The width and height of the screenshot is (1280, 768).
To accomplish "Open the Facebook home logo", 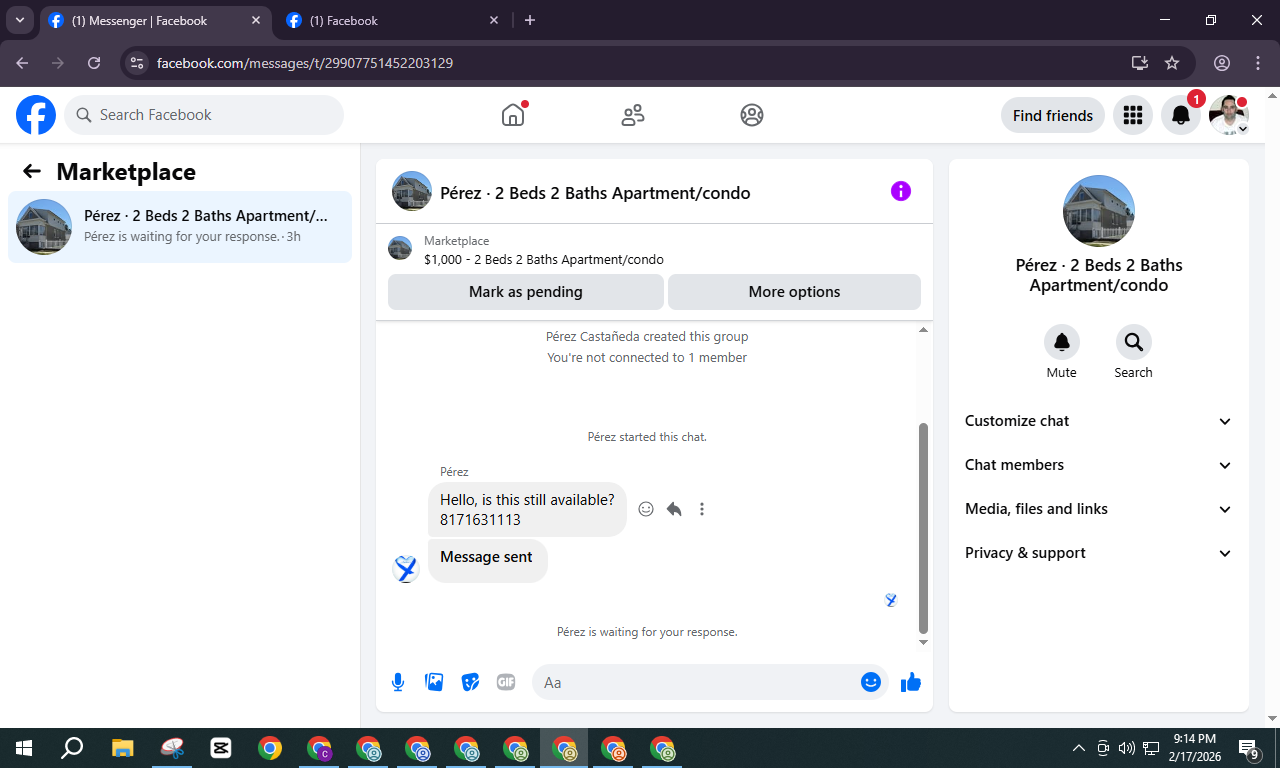I will pos(36,115).
